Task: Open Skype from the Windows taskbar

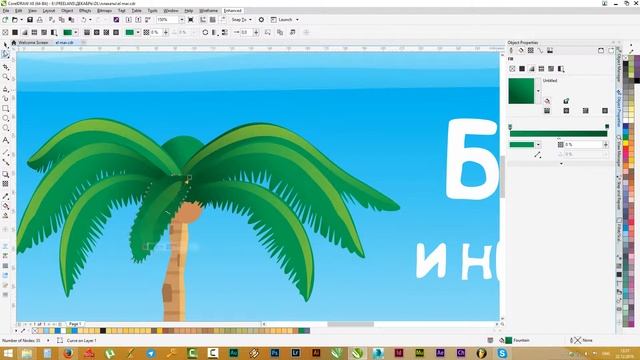Action: (502, 353)
